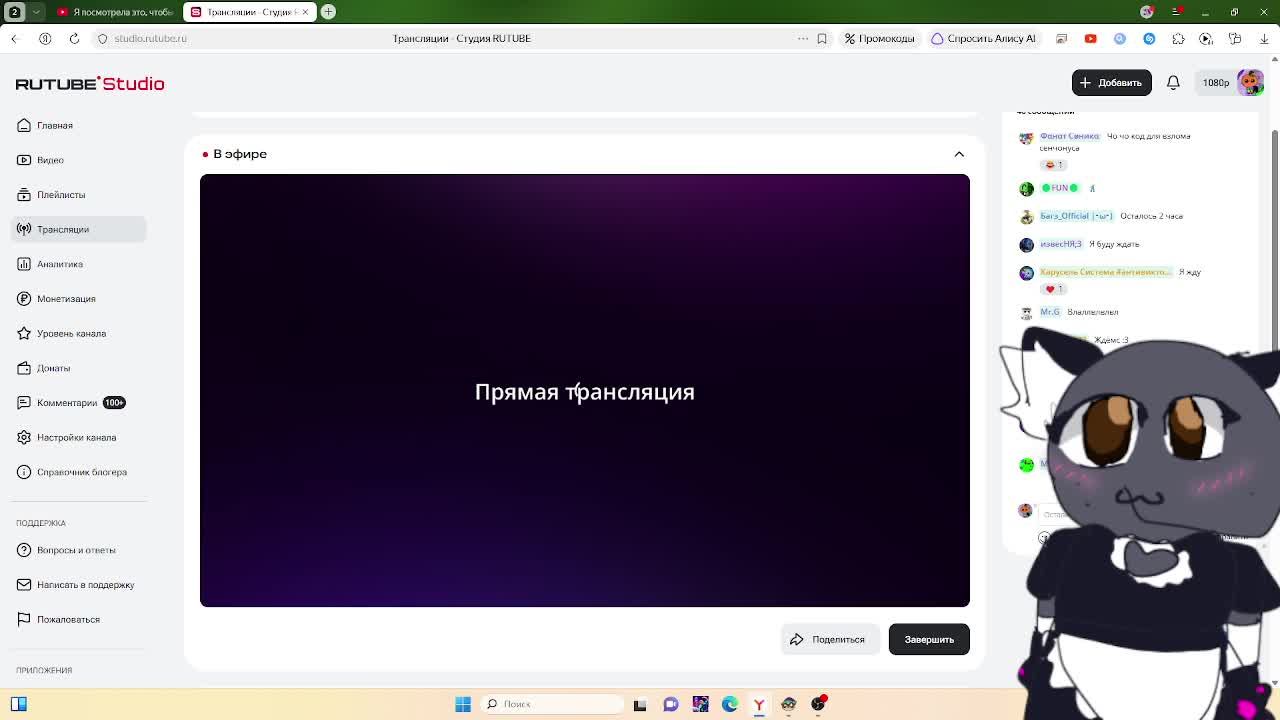End the stream with Завершить
This screenshot has width=1280, height=720.
tap(929, 639)
